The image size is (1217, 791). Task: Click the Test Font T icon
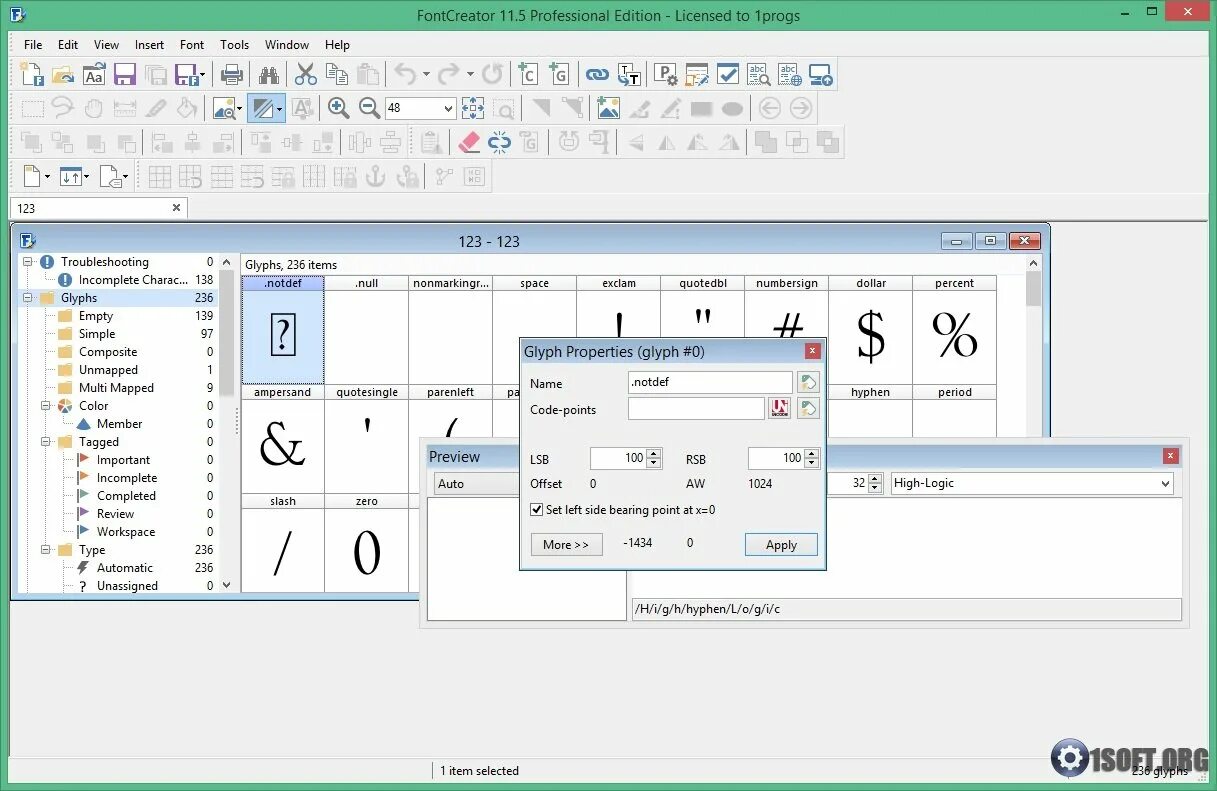[x=628, y=74]
